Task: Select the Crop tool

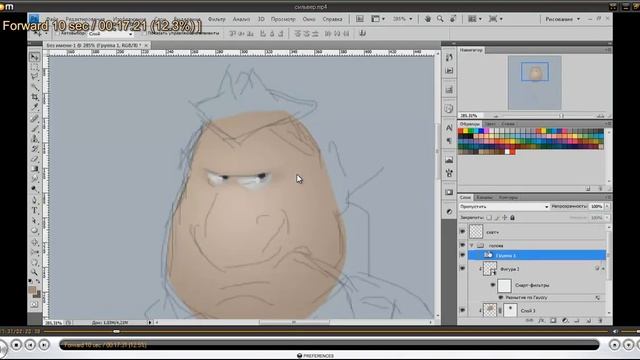Action: pyautogui.click(x=35, y=97)
